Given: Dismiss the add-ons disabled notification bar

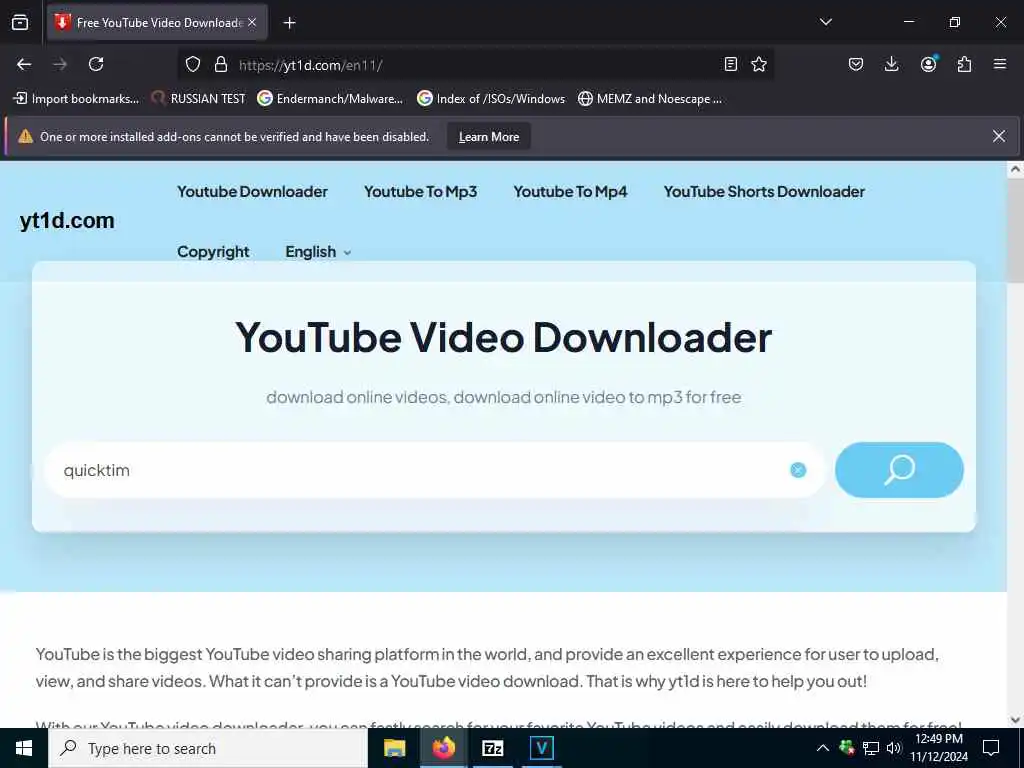Looking at the screenshot, I should (x=999, y=136).
